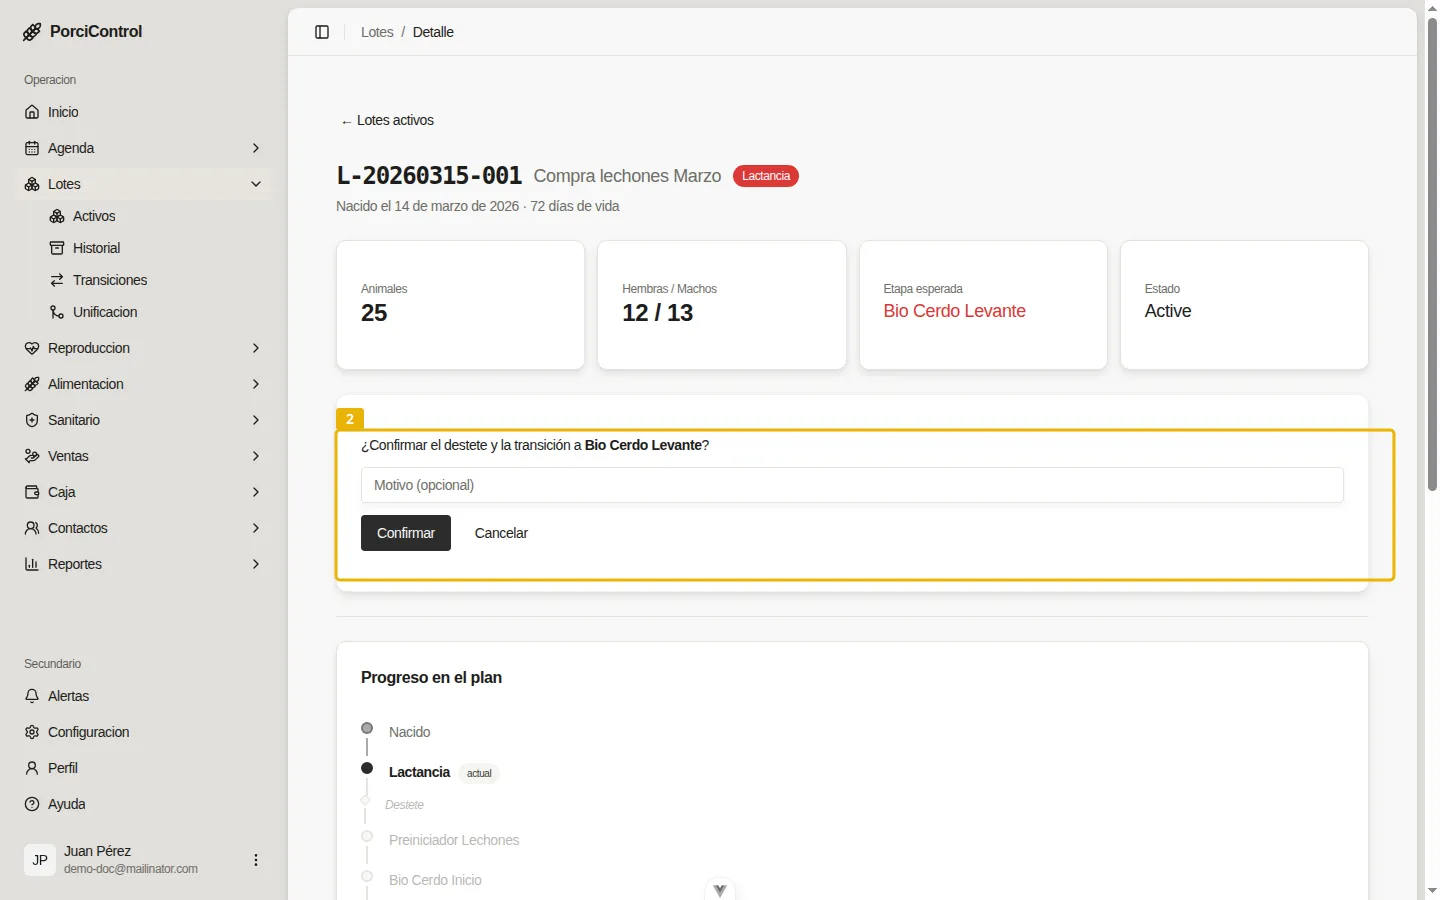
Task: Click the Sanitario shield icon
Action: (x=32, y=420)
